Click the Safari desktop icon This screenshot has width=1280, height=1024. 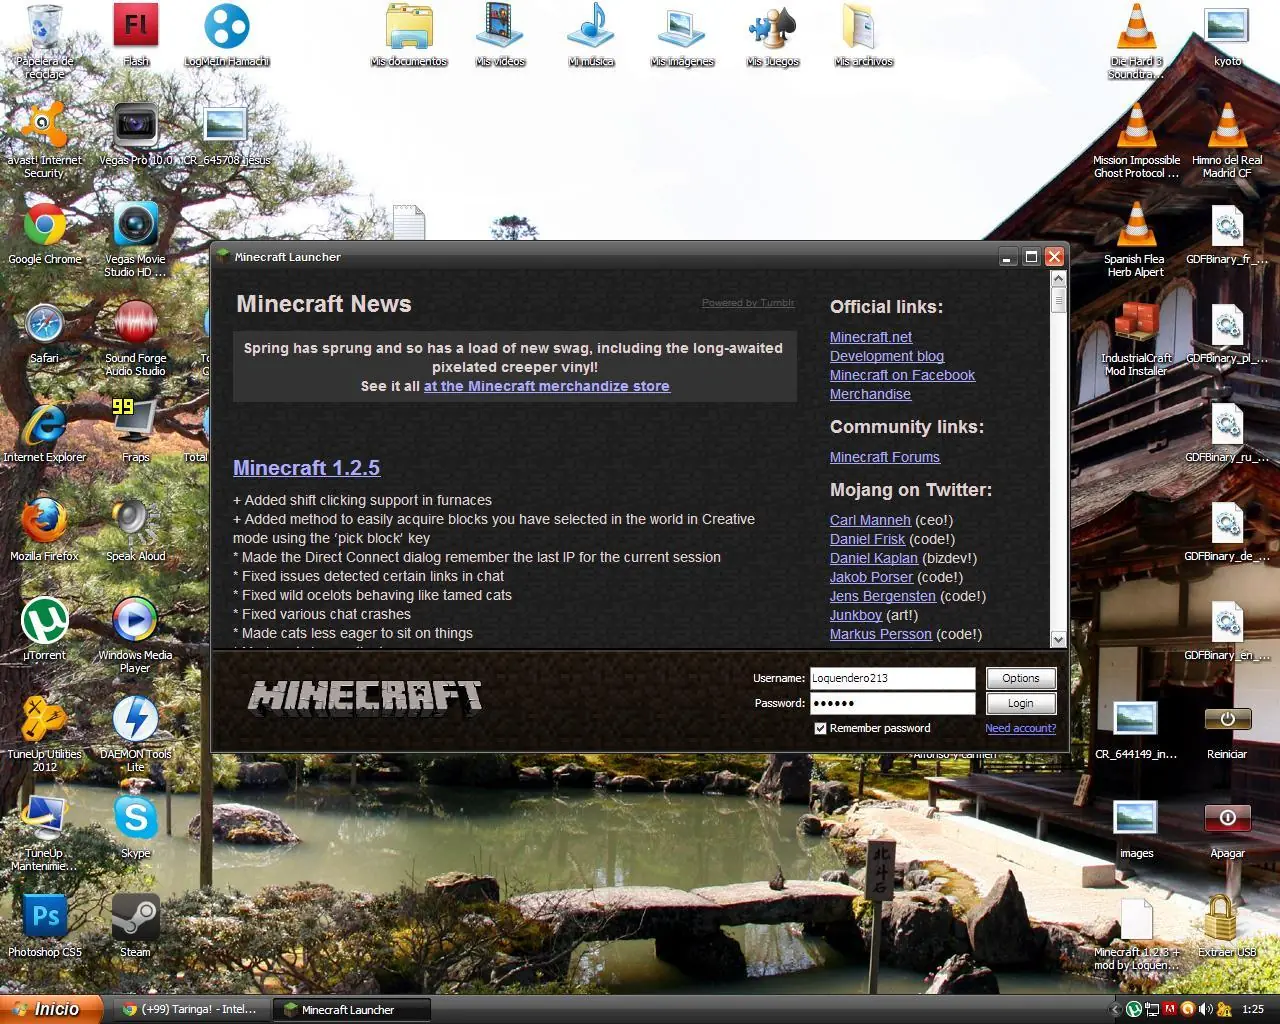[45, 332]
